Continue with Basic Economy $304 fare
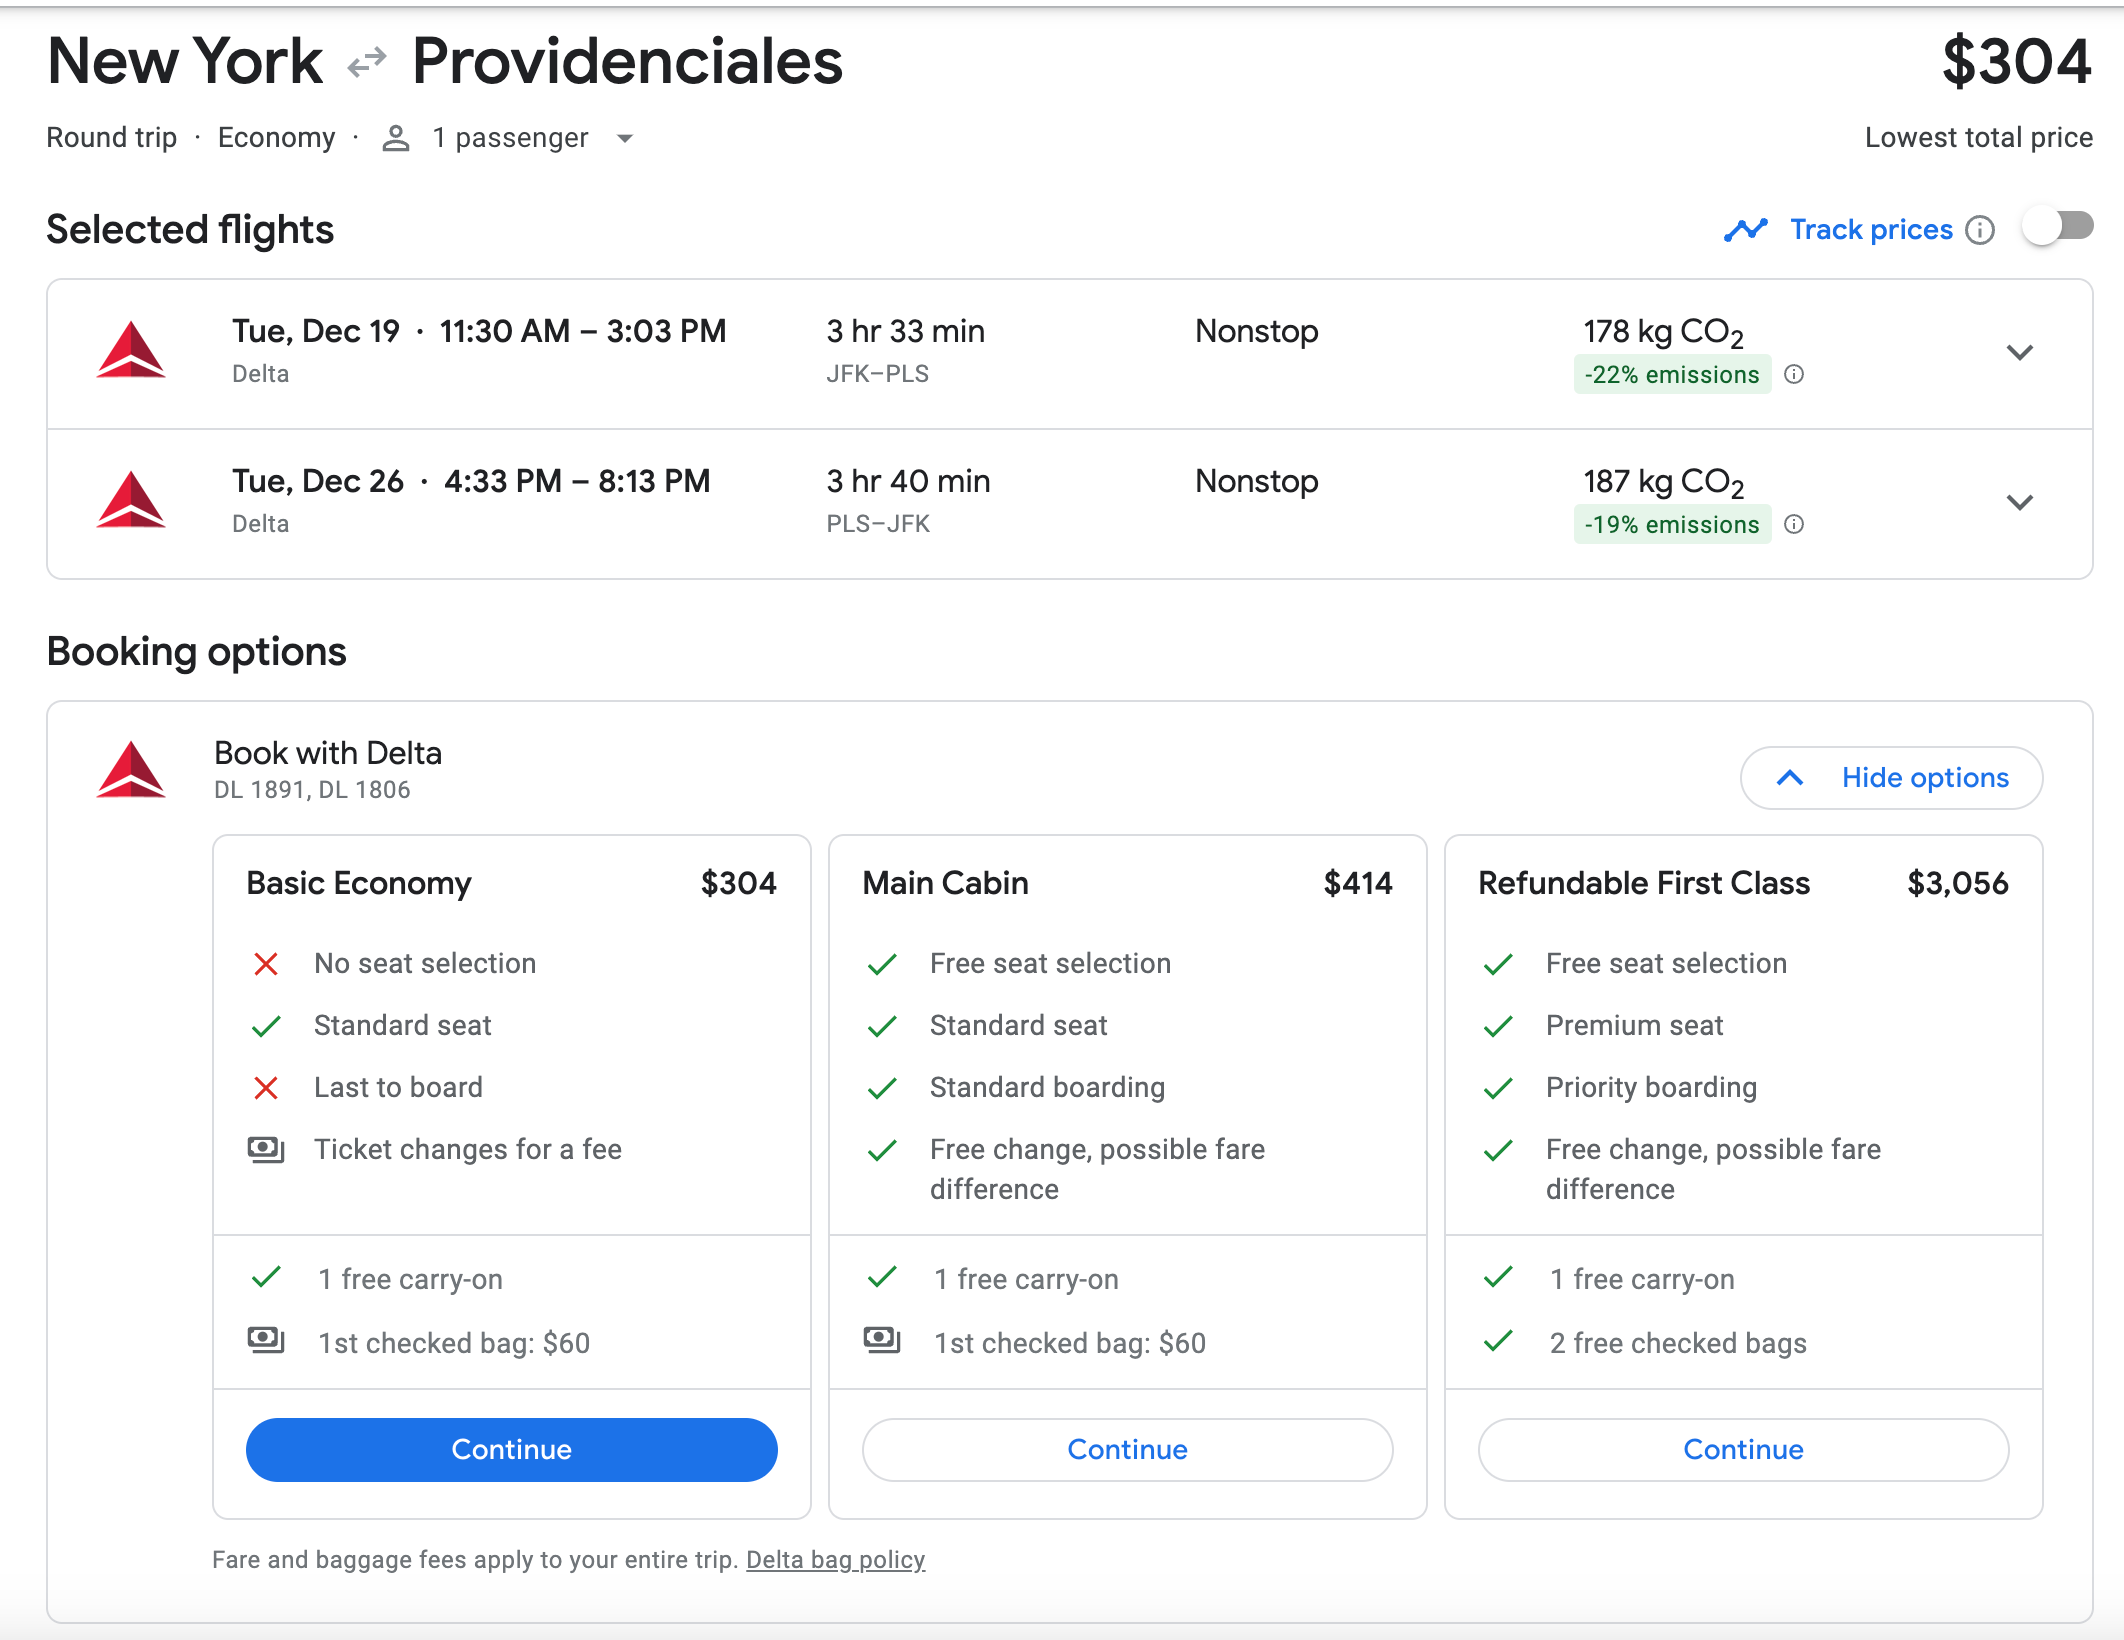2124x1640 pixels. pos(511,1449)
